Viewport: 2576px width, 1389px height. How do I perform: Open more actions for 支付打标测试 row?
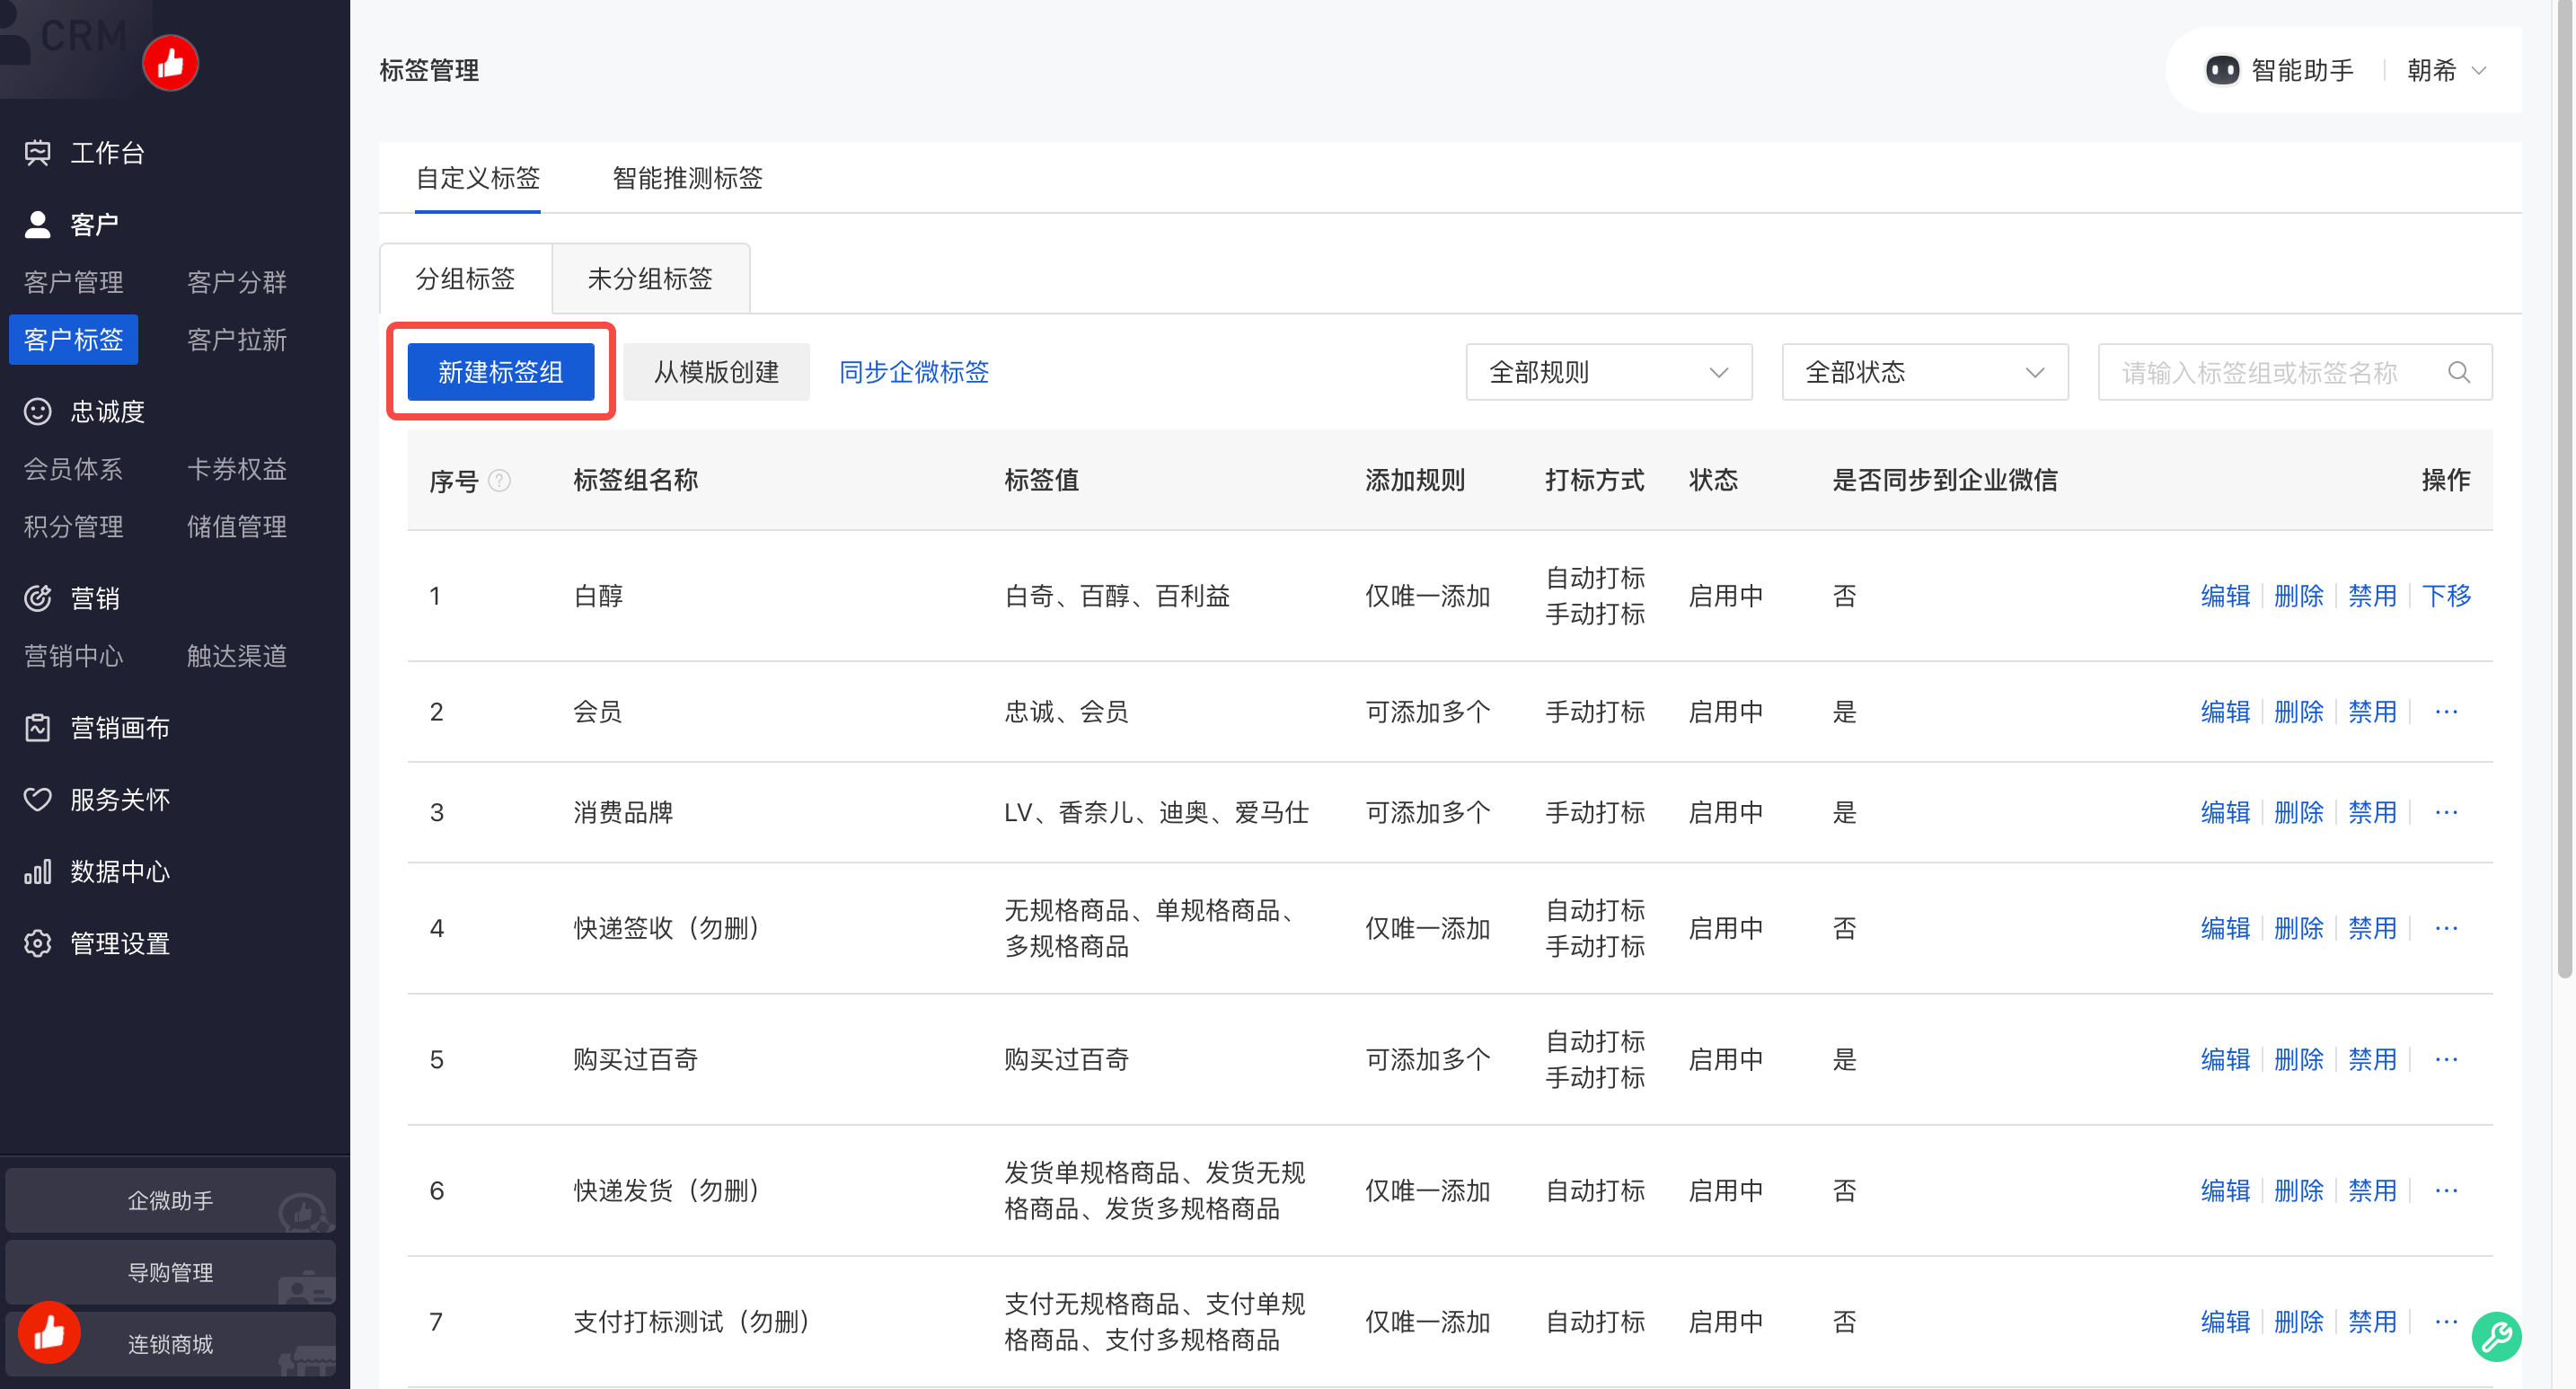pyautogui.click(x=2446, y=1322)
